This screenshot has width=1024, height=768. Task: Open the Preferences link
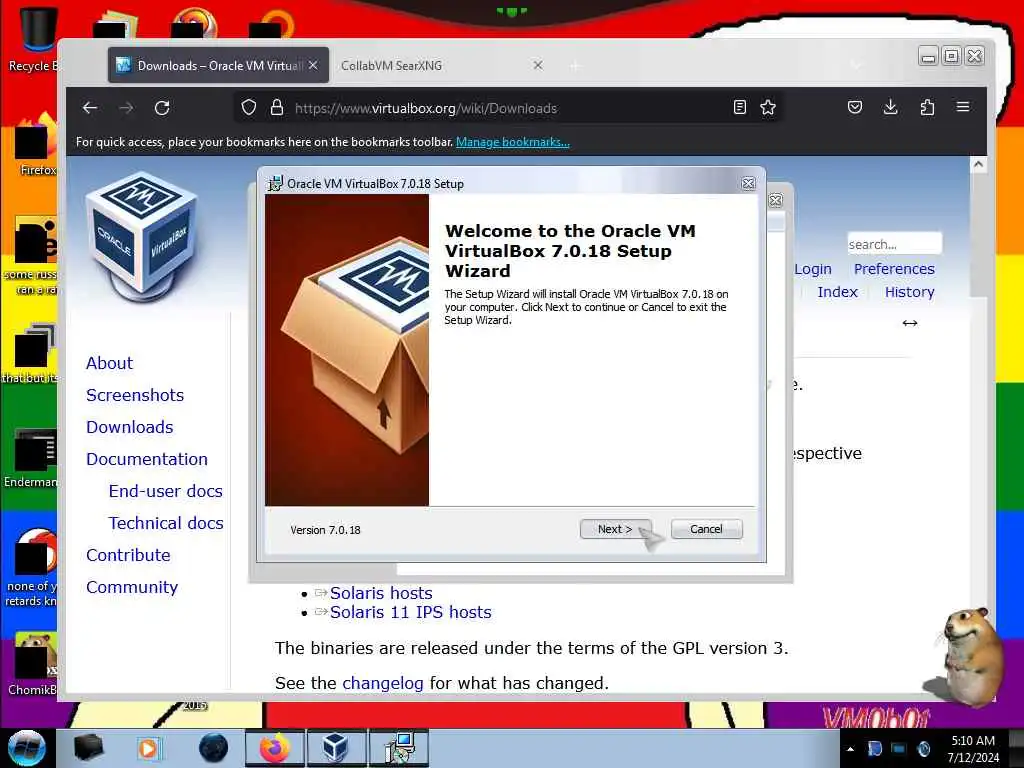click(x=894, y=269)
